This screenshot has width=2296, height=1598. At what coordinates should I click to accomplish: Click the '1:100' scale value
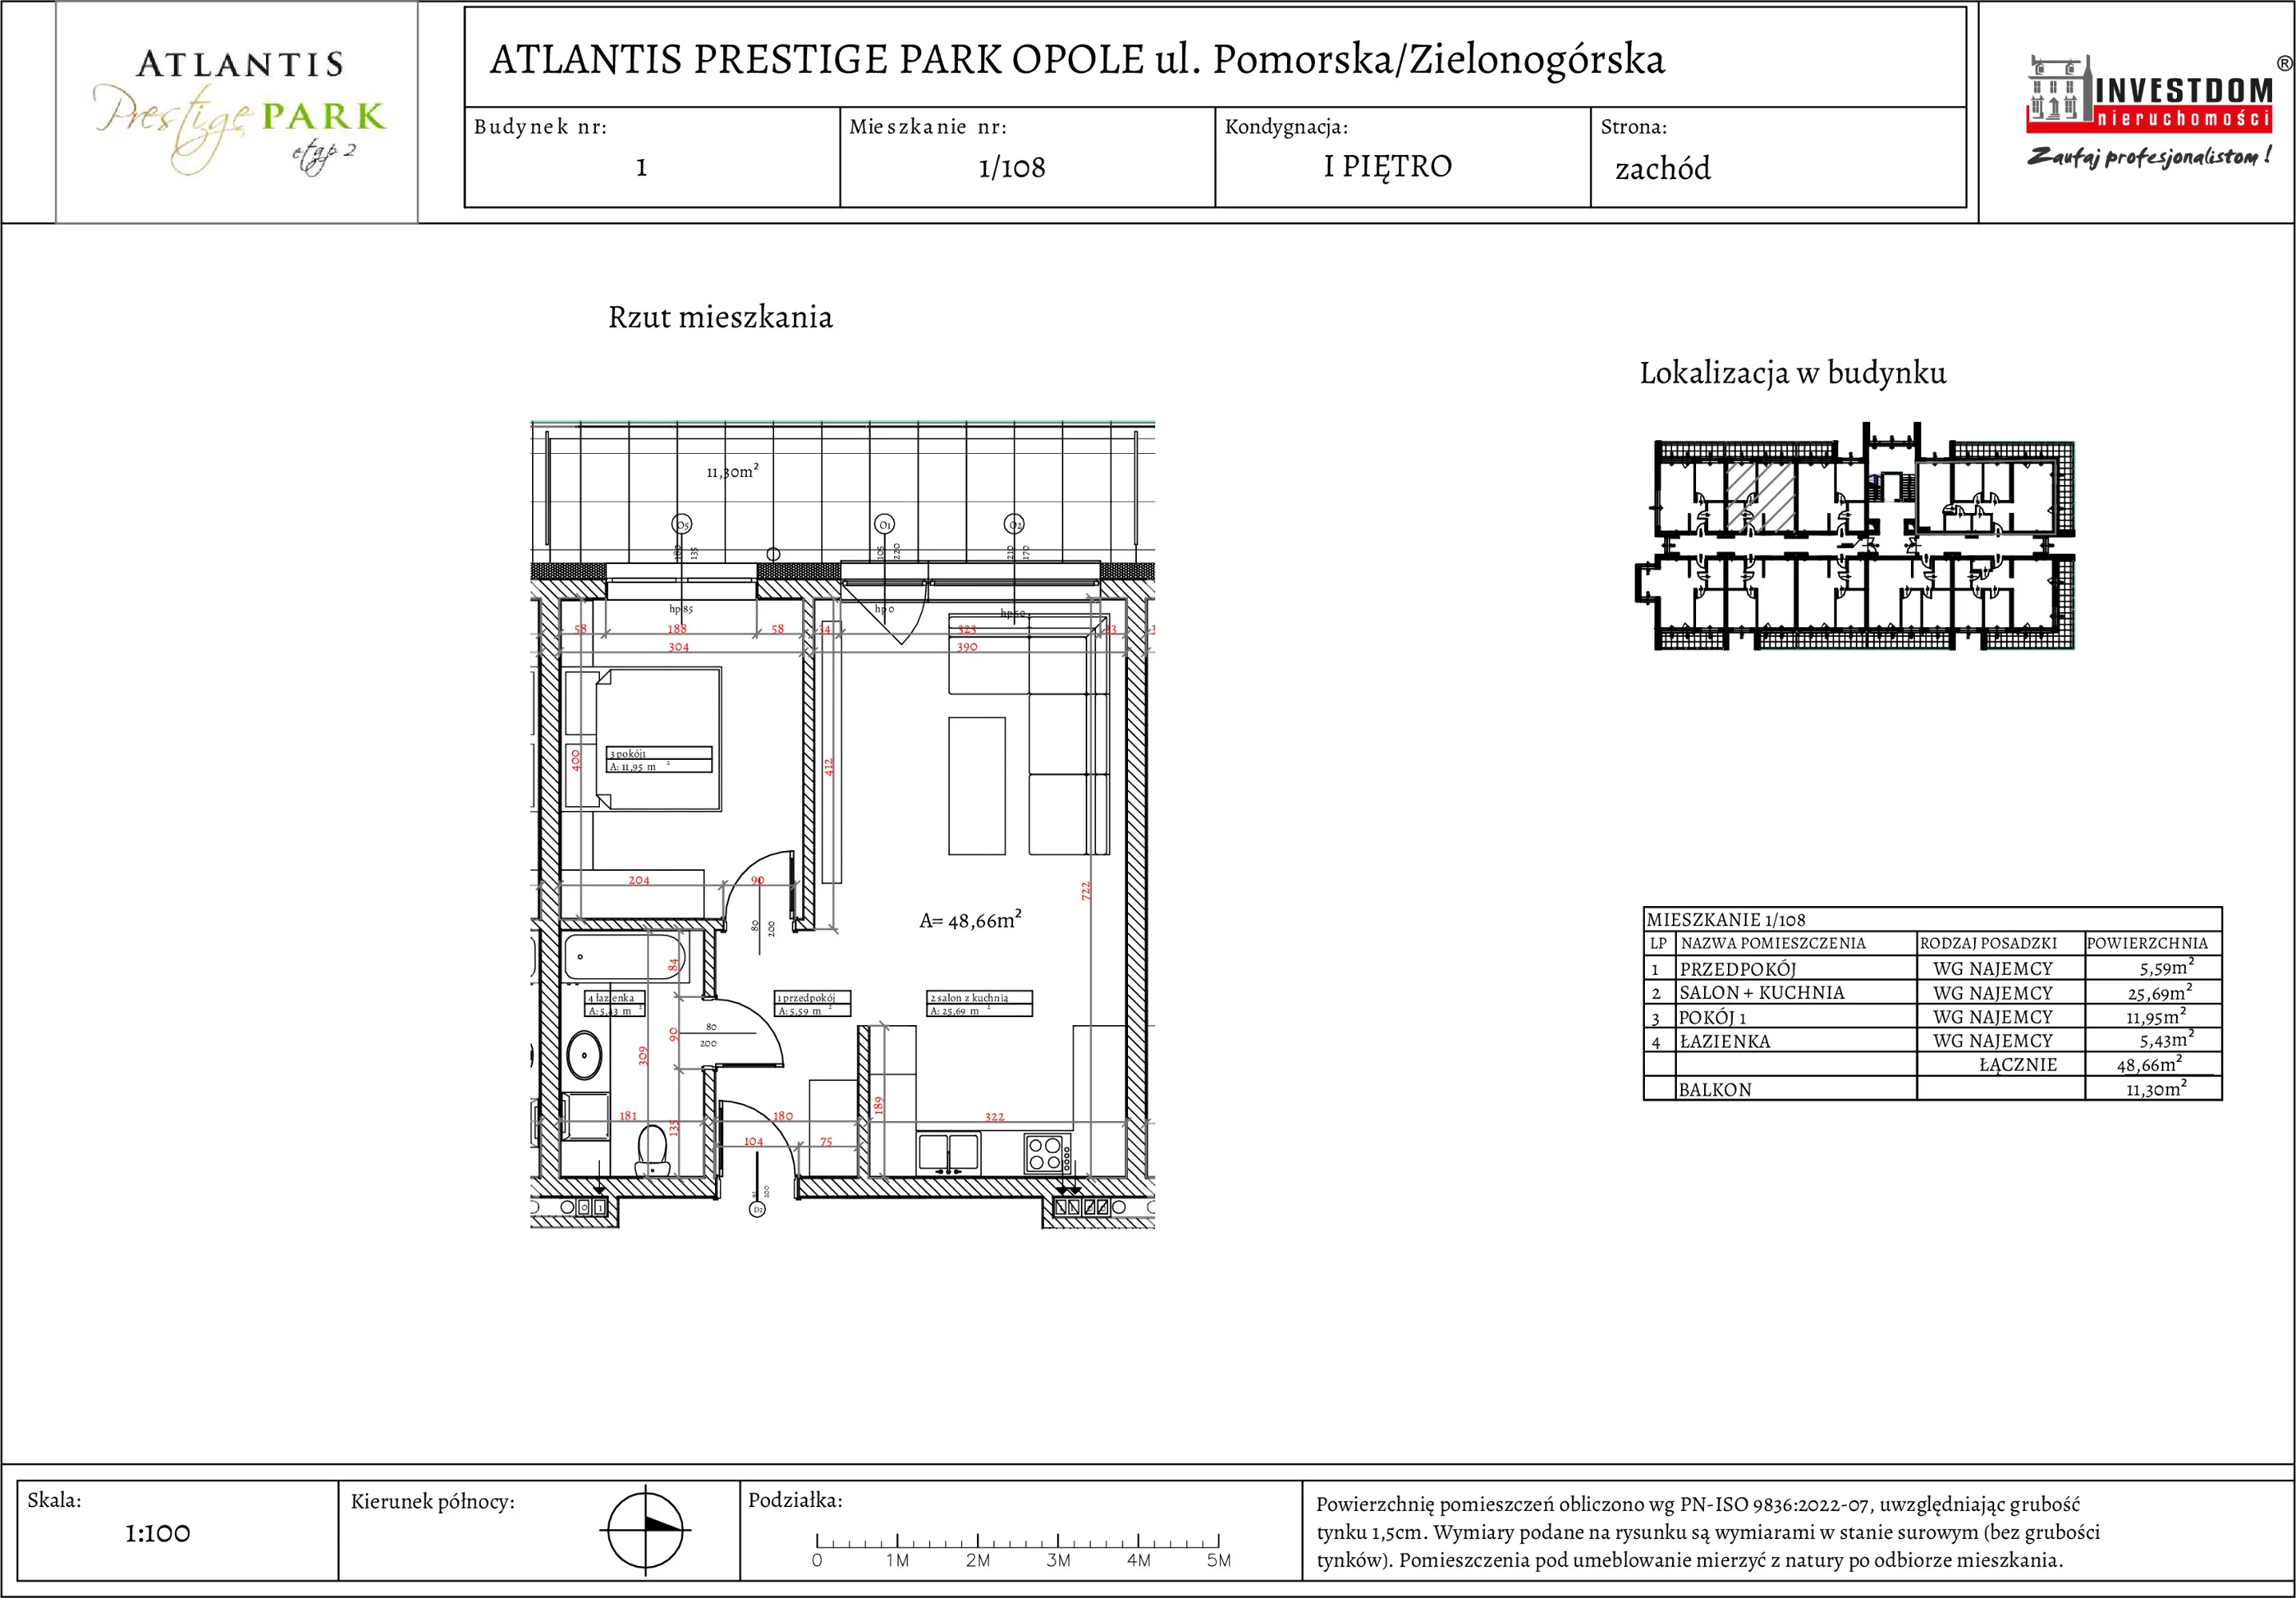[x=157, y=1534]
